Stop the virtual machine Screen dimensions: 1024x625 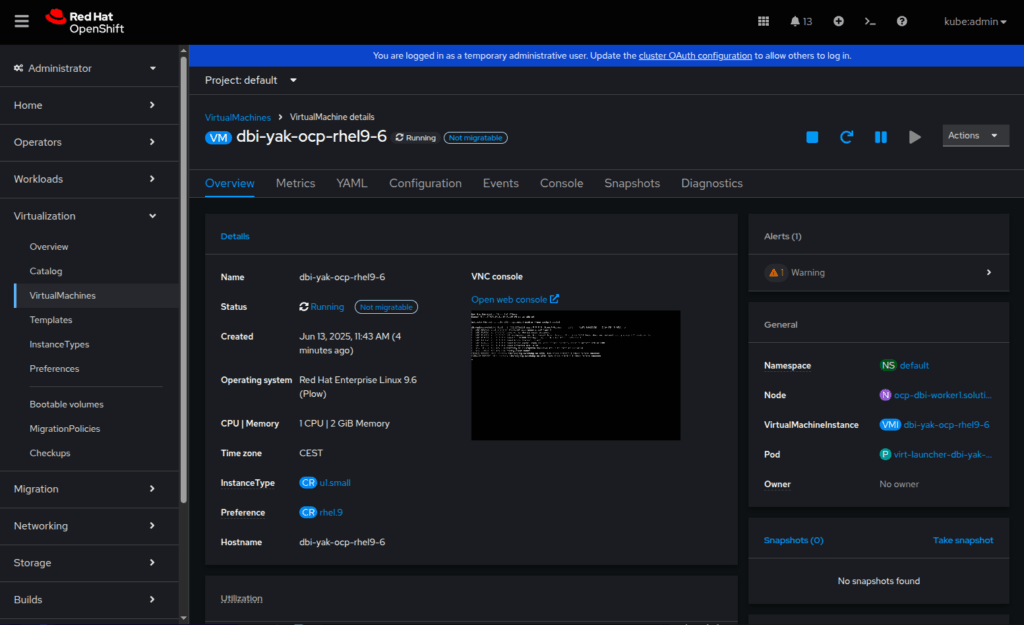click(812, 137)
